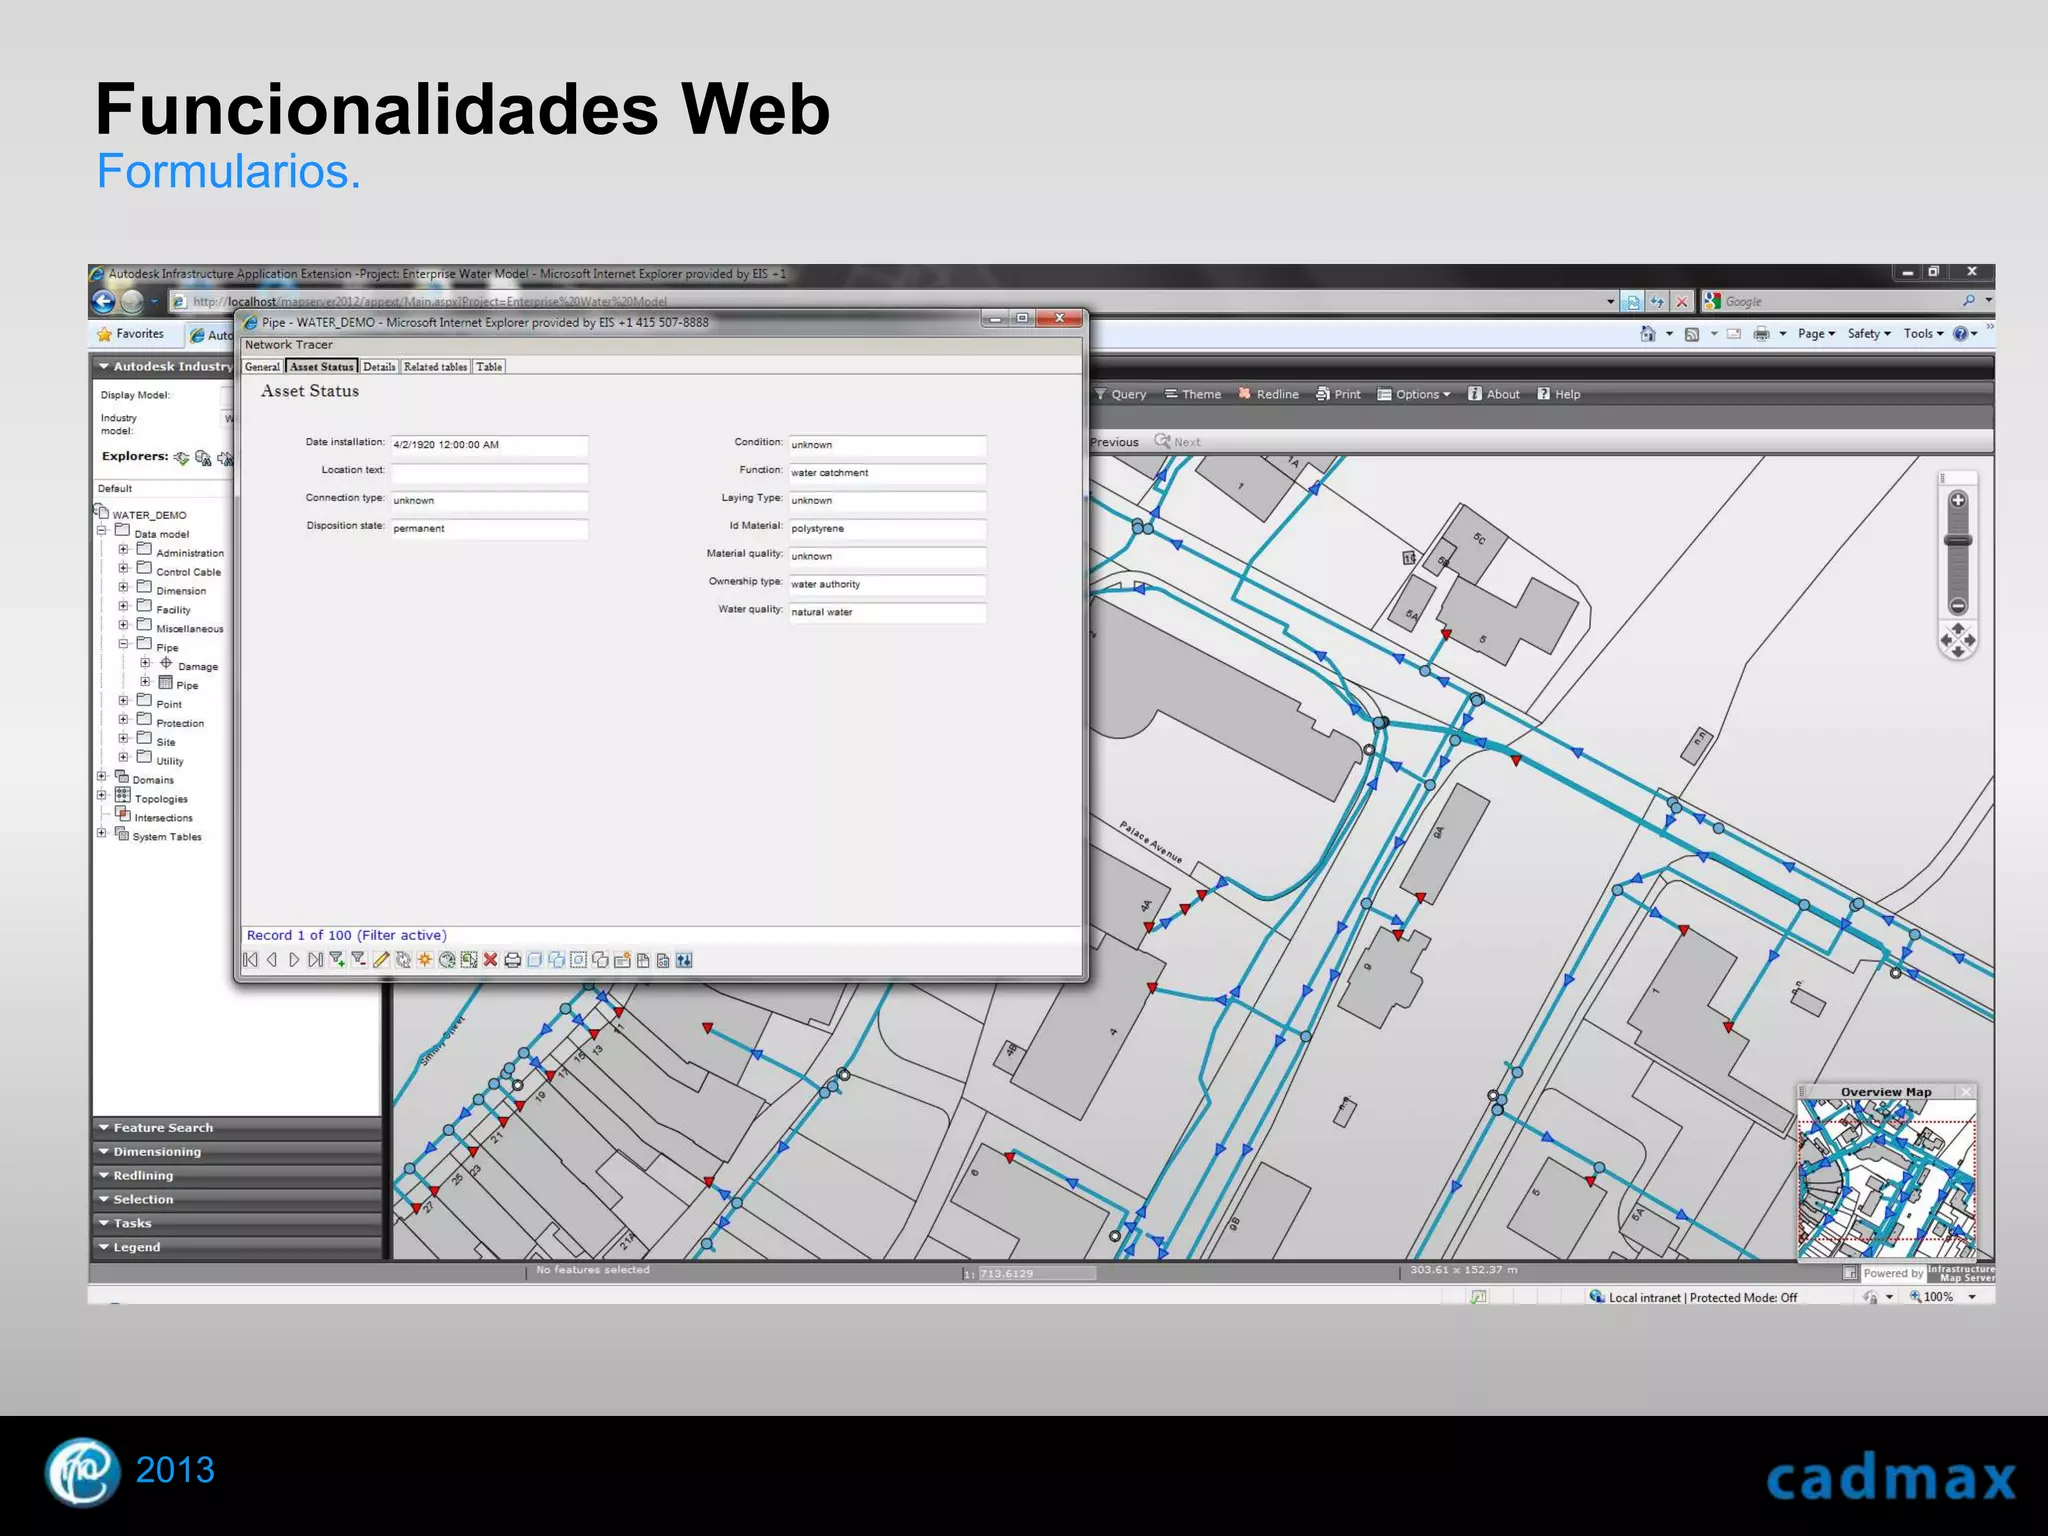Expand the Administration tree node

(x=123, y=549)
